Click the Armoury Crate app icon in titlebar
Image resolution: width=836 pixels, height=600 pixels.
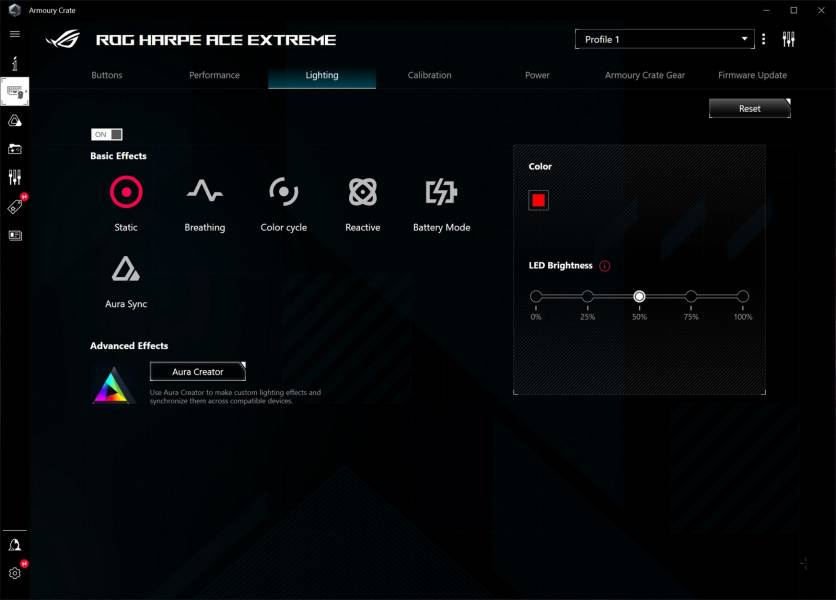[15, 10]
